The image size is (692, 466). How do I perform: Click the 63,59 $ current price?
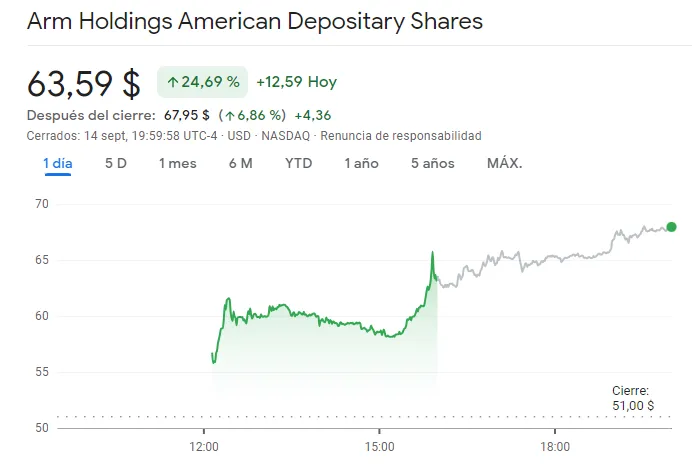(x=84, y=82)
